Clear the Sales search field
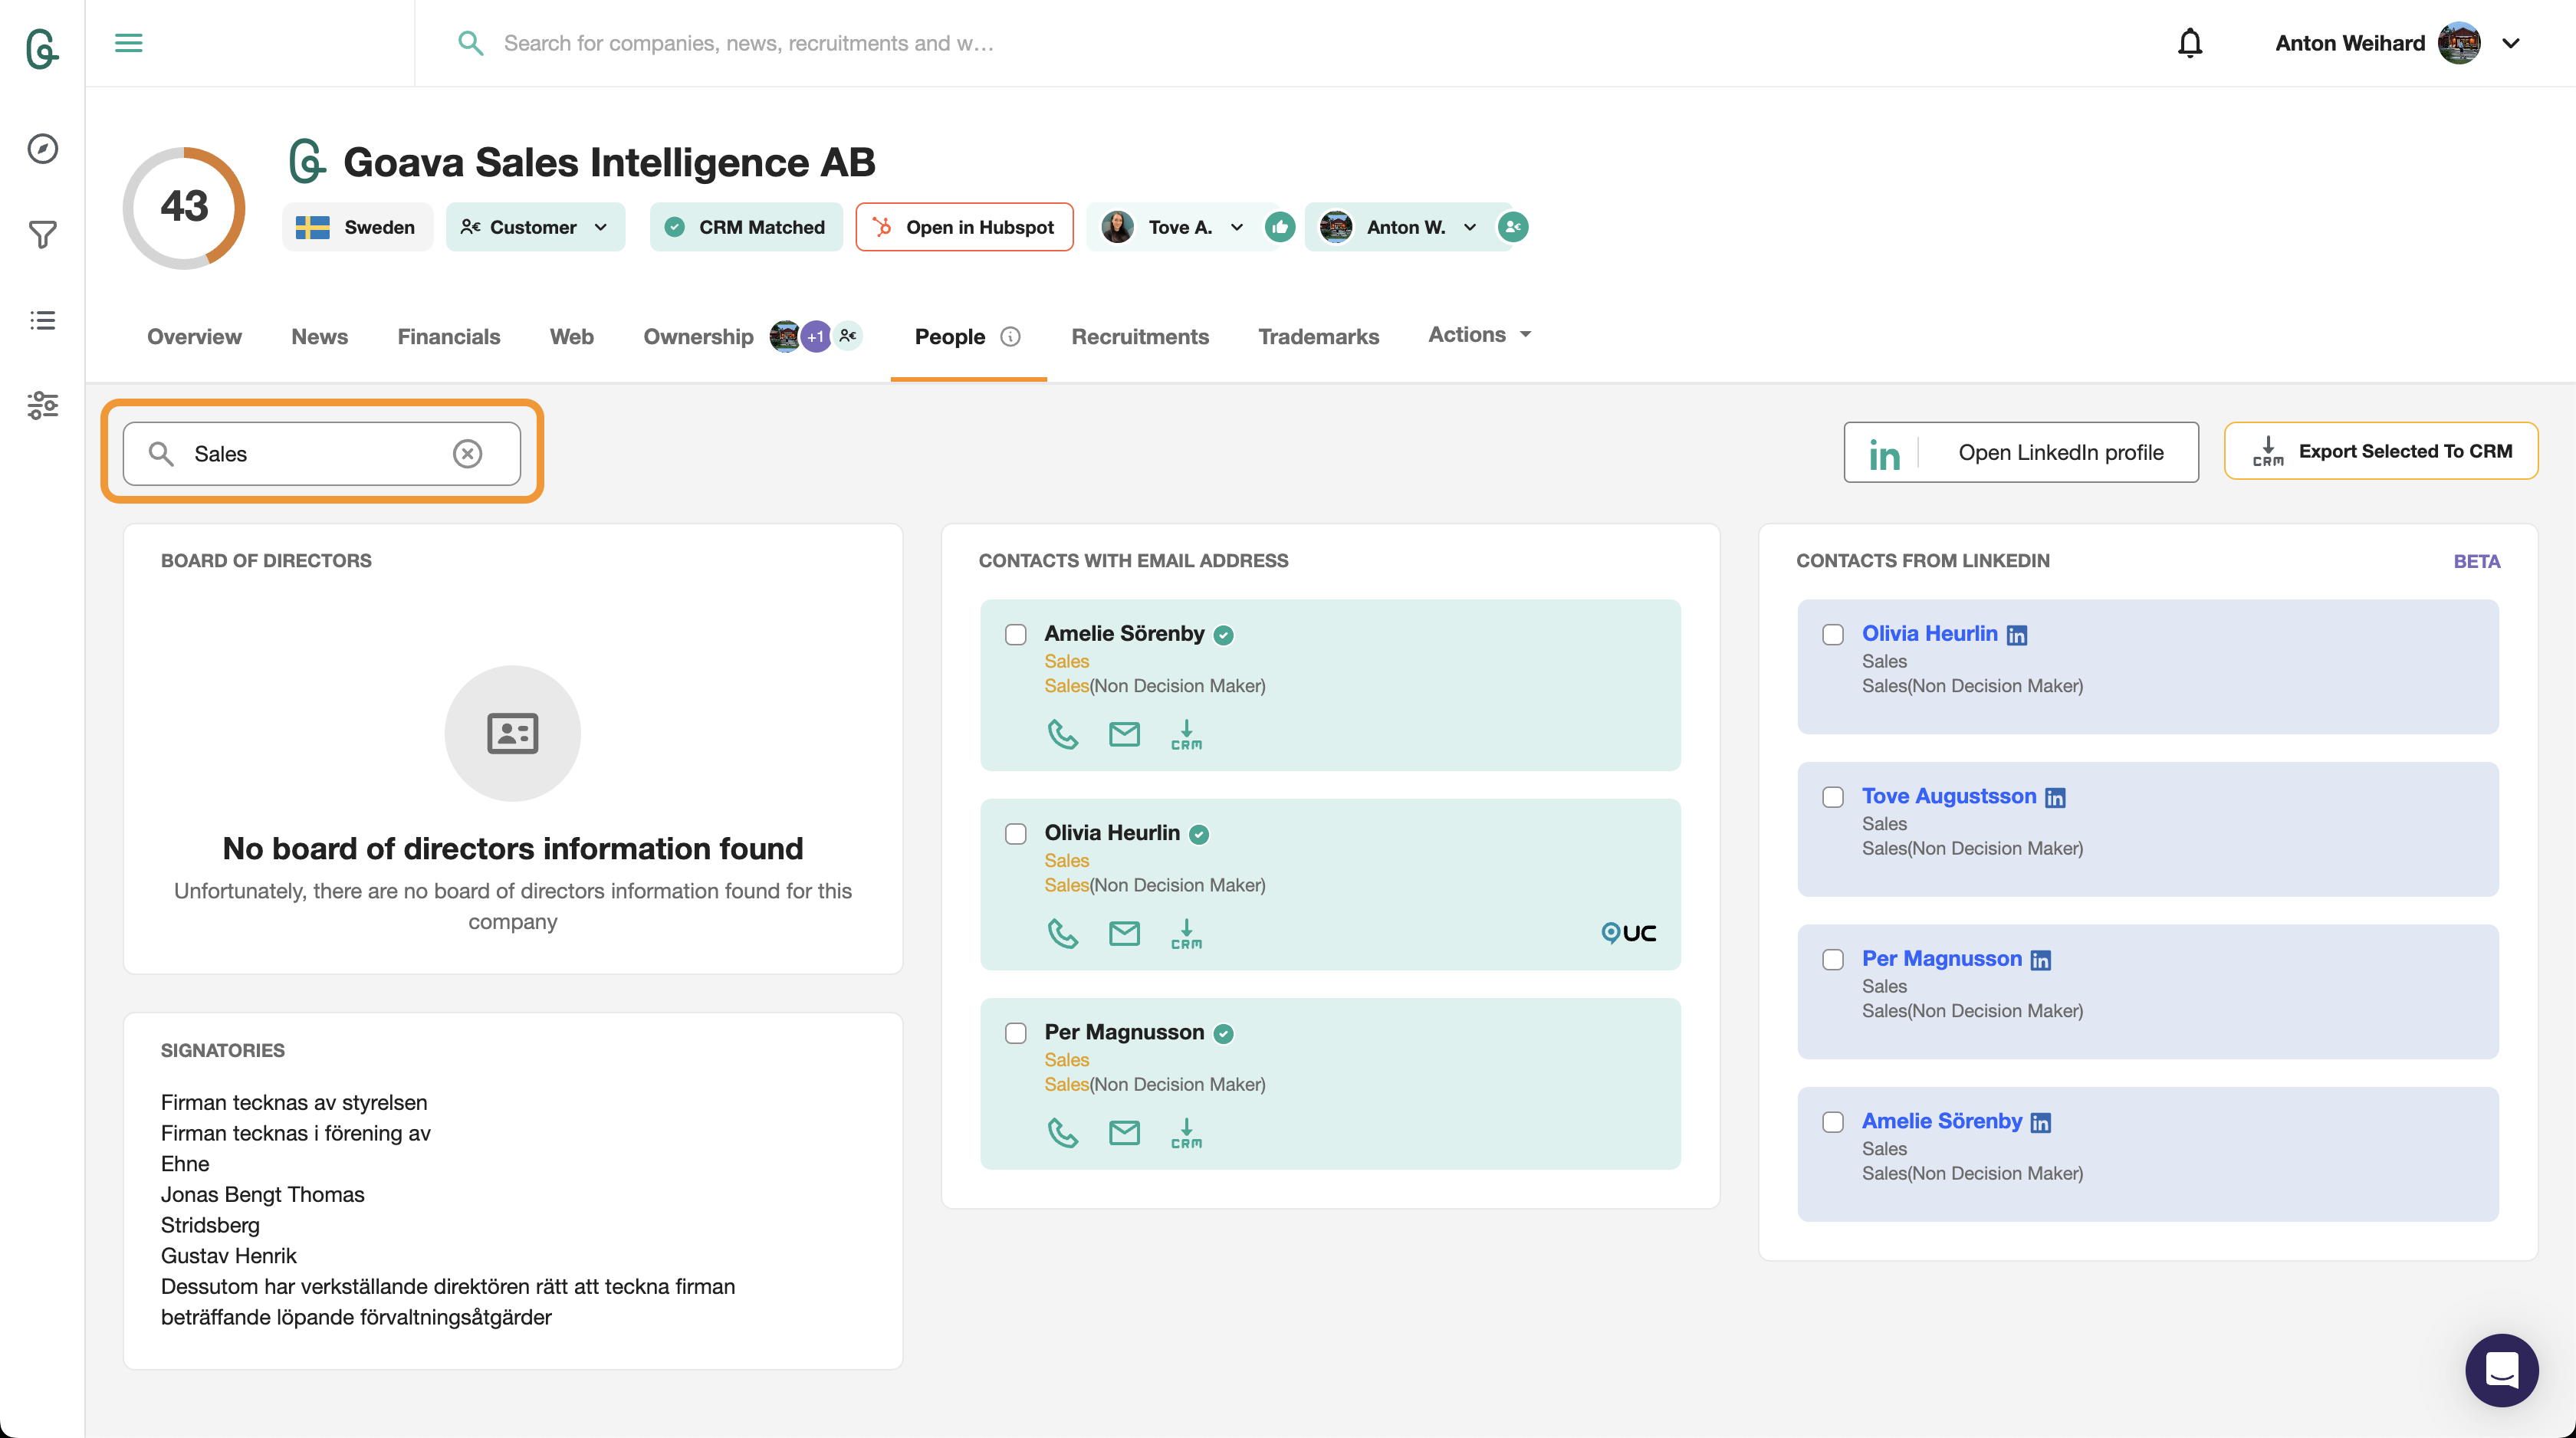The image size is (2576, 1438). (x=467, y=454)
